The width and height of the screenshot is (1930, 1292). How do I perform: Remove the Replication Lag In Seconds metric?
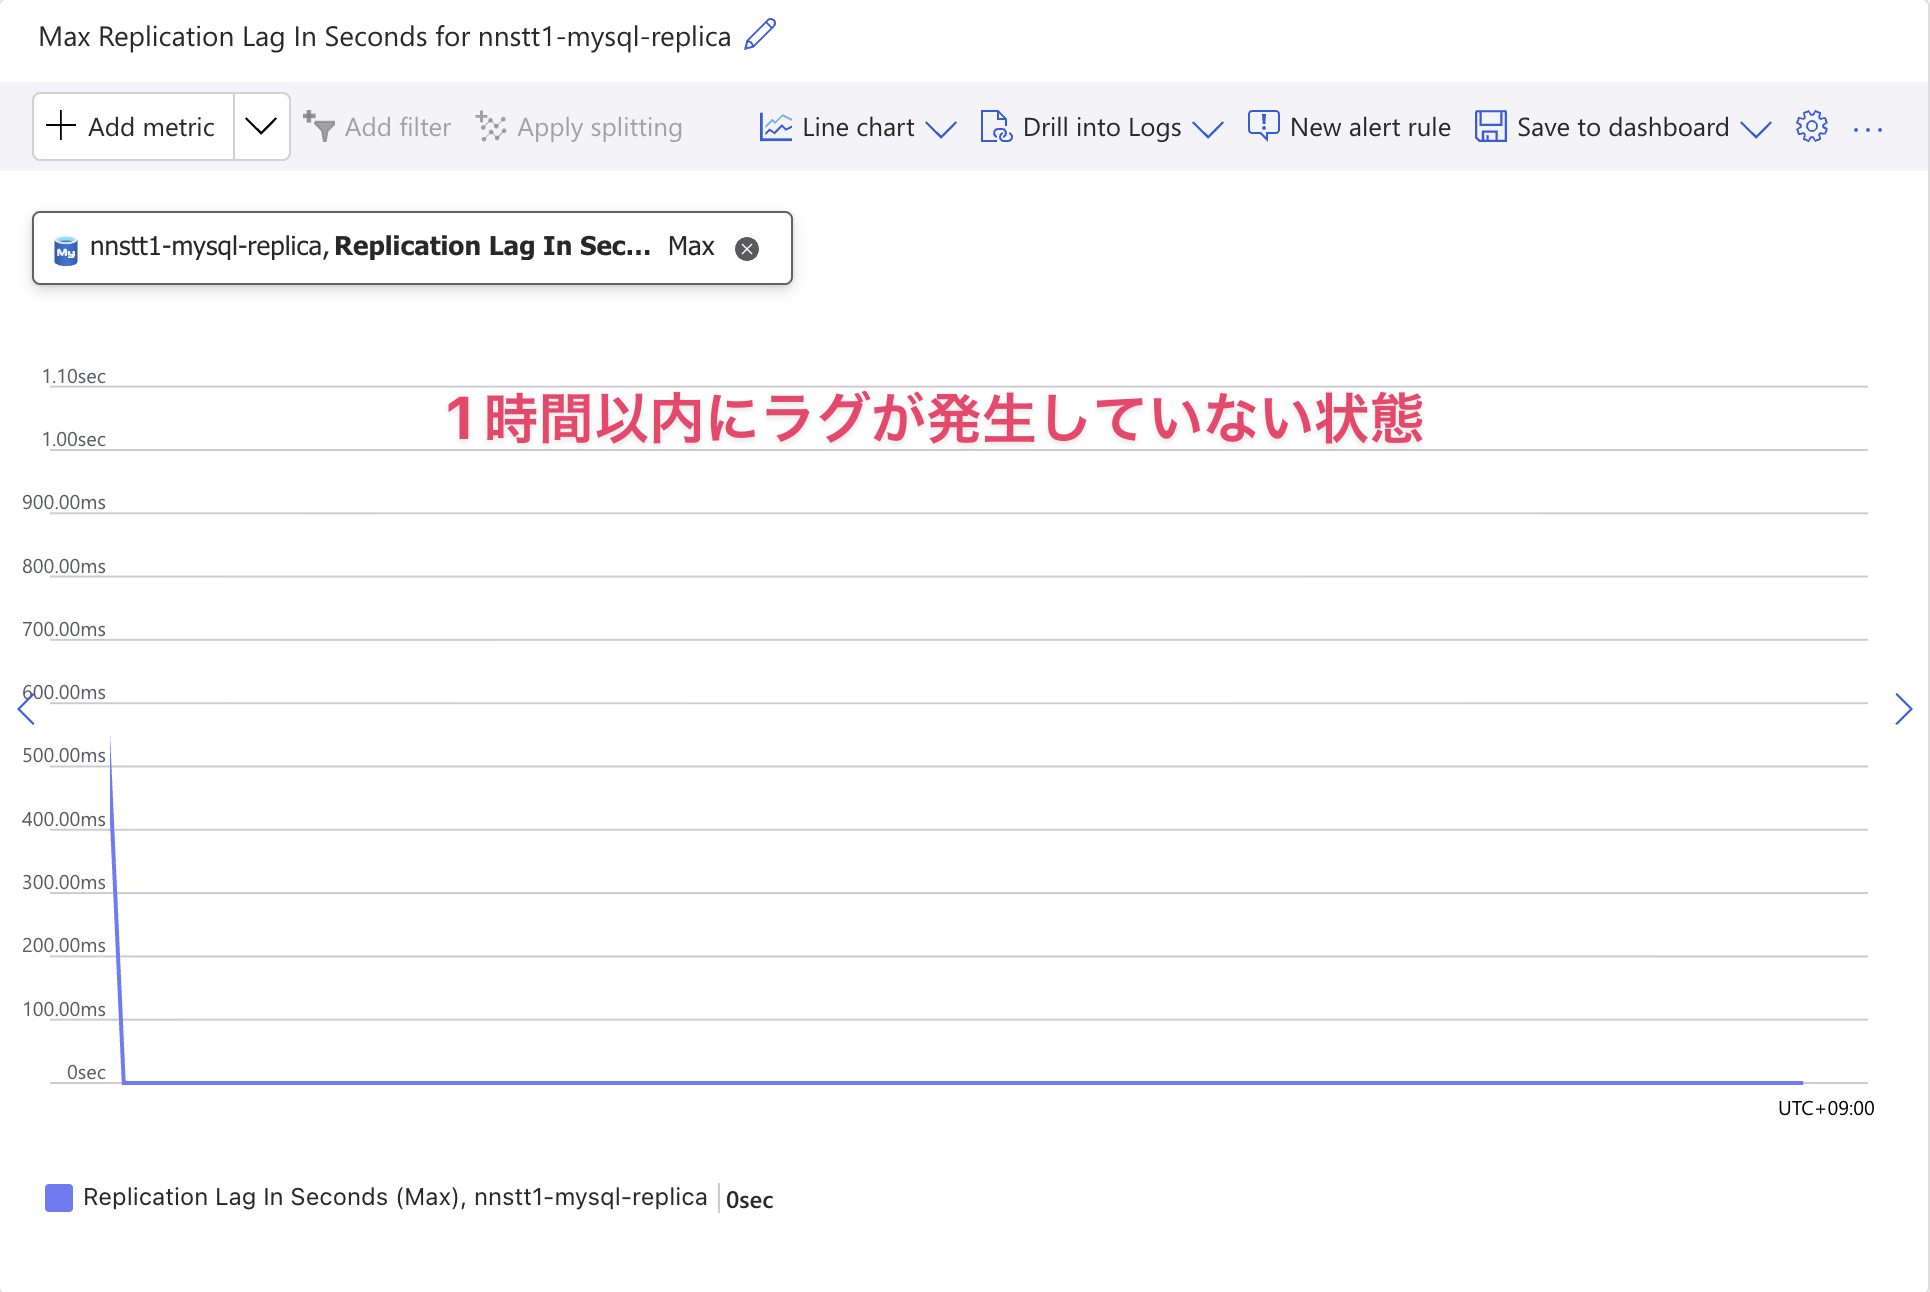(x=747, y=249)
